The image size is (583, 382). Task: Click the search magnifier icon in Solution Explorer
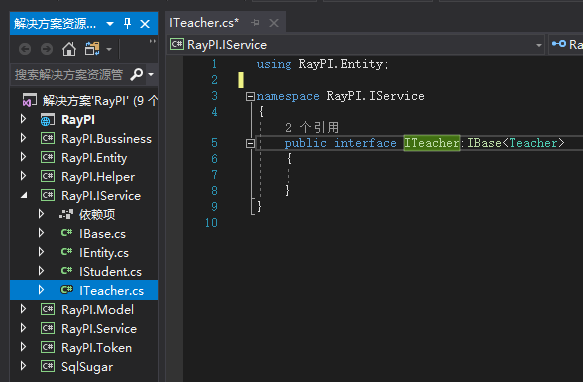tap(136, 74)
